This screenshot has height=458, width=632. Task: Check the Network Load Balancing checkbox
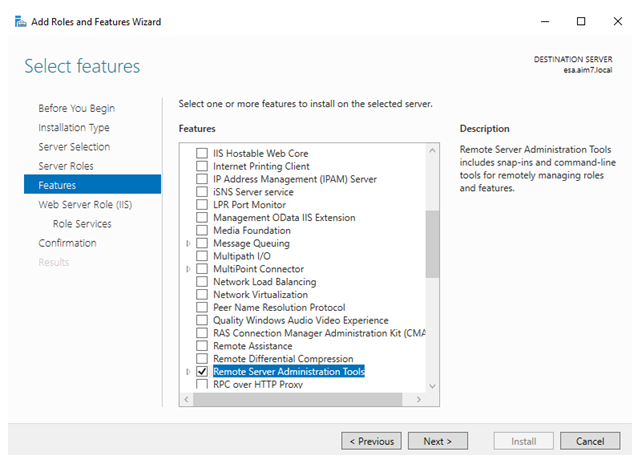click(202, 282)
